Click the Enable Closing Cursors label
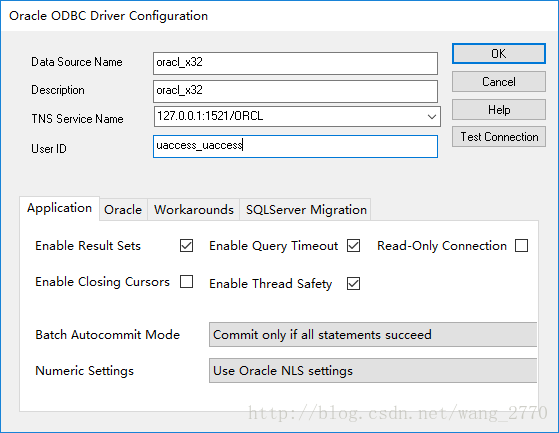559x433 pixels. coord(103,282)
